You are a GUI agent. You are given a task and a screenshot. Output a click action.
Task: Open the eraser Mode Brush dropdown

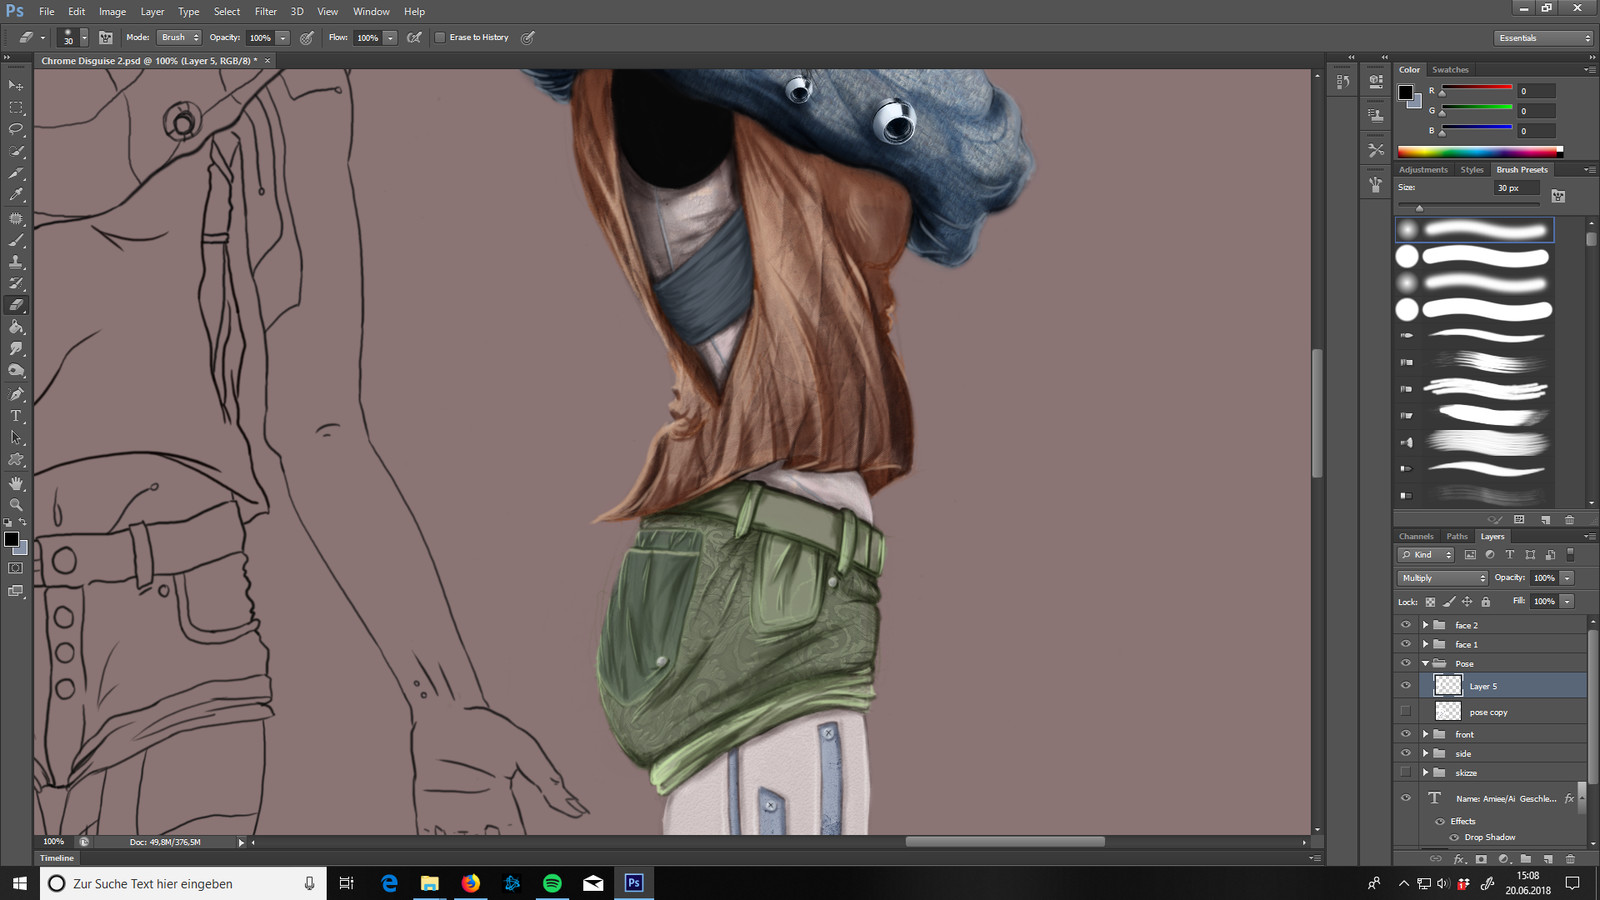click(179, 37)
